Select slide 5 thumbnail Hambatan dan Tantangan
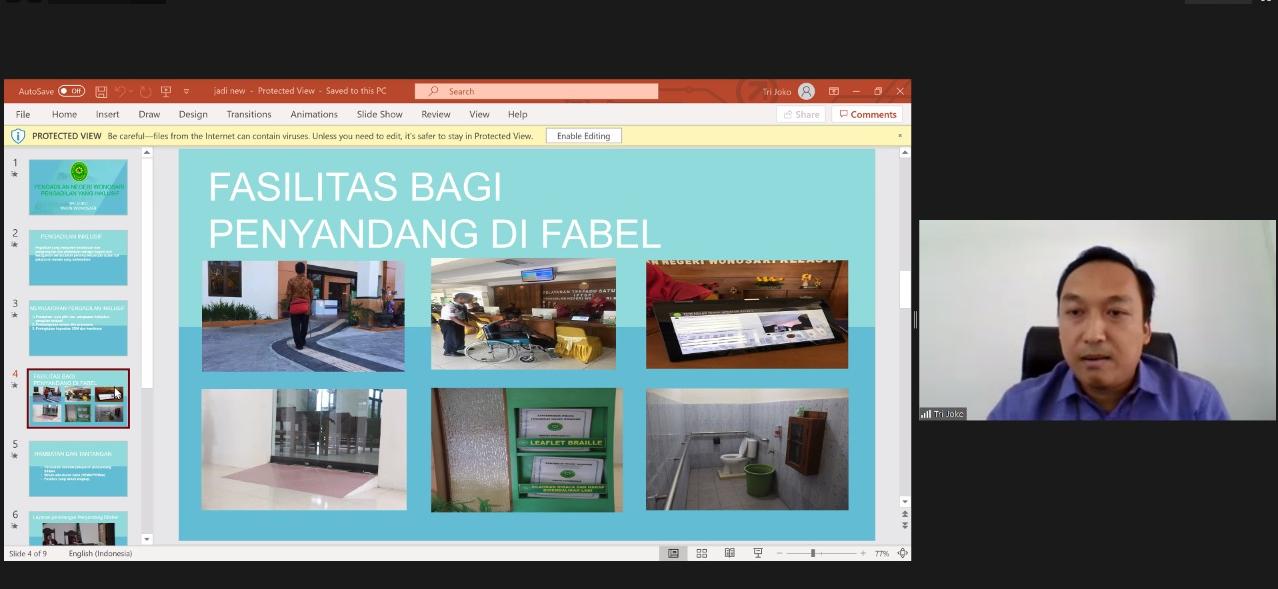1278x589 pixels. pyautogui.click(x=78, y=468)
